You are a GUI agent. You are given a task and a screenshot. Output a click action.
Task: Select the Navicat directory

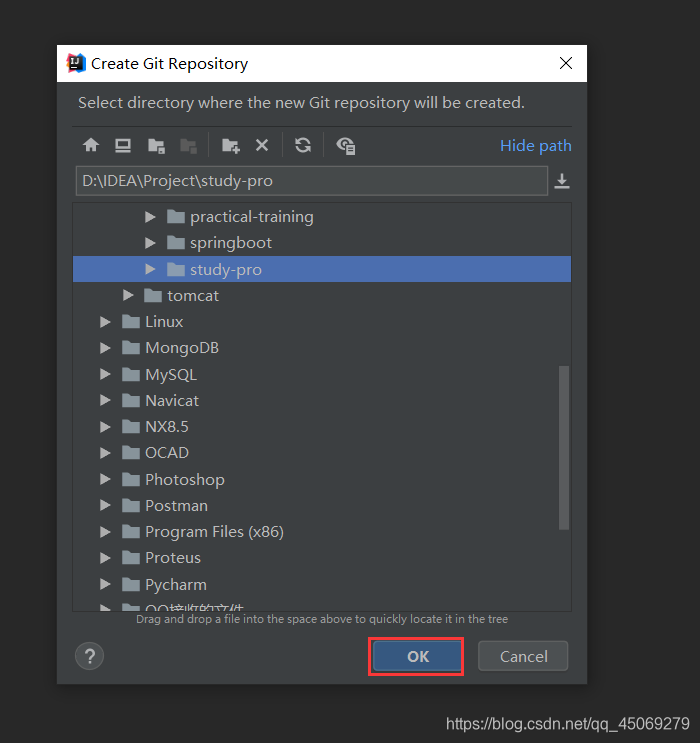coord(172,400)
